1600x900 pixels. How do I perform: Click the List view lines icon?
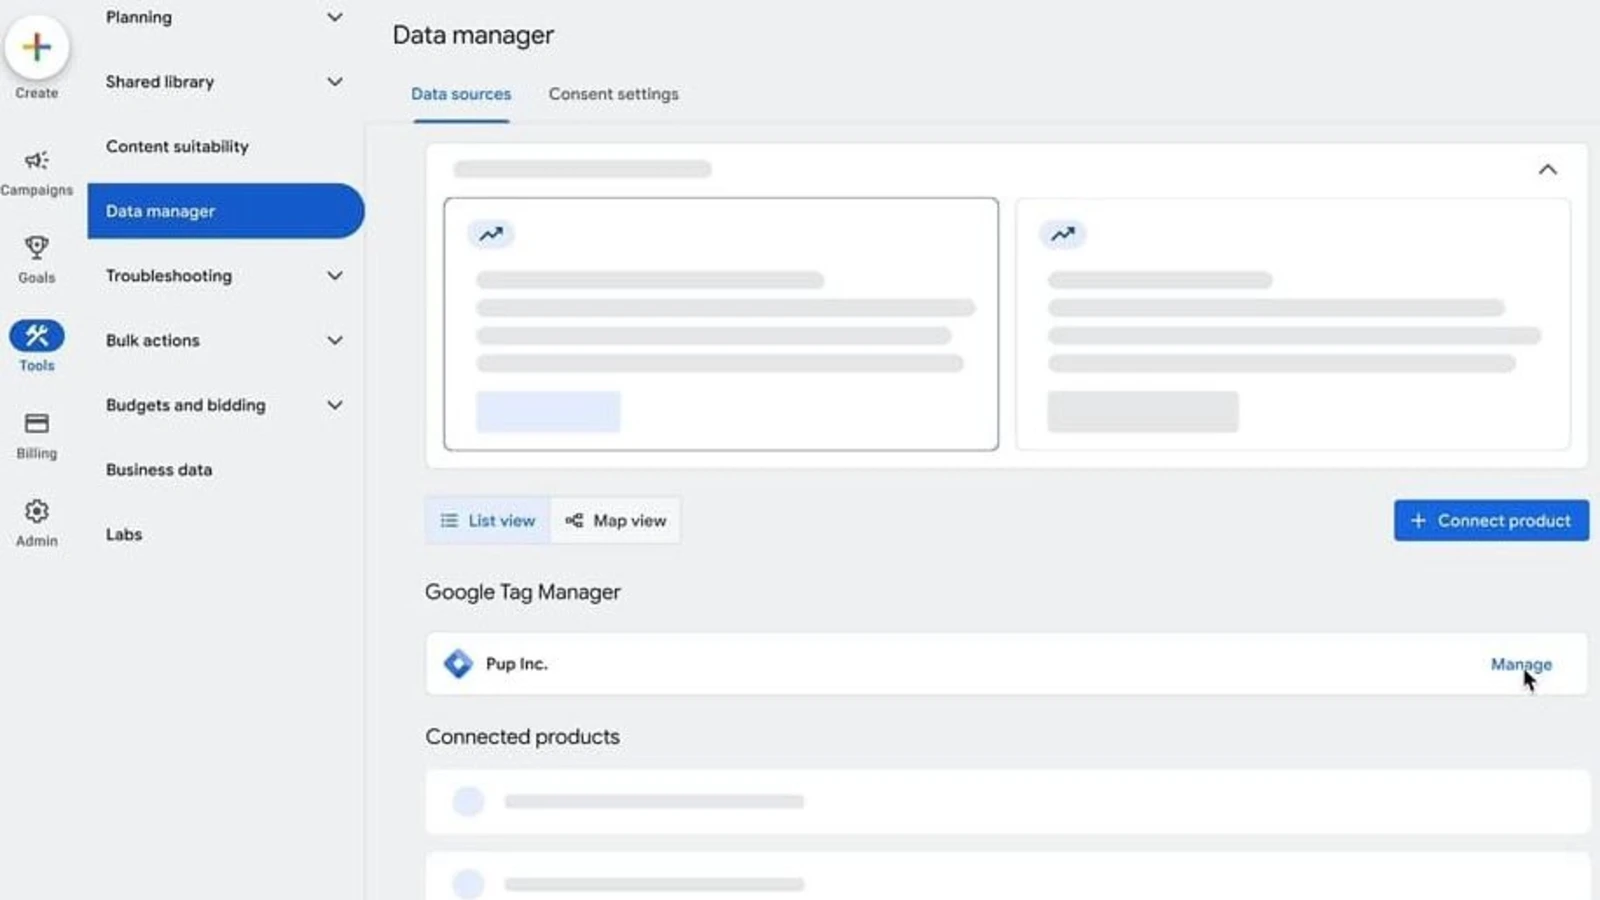pos(449,521)
